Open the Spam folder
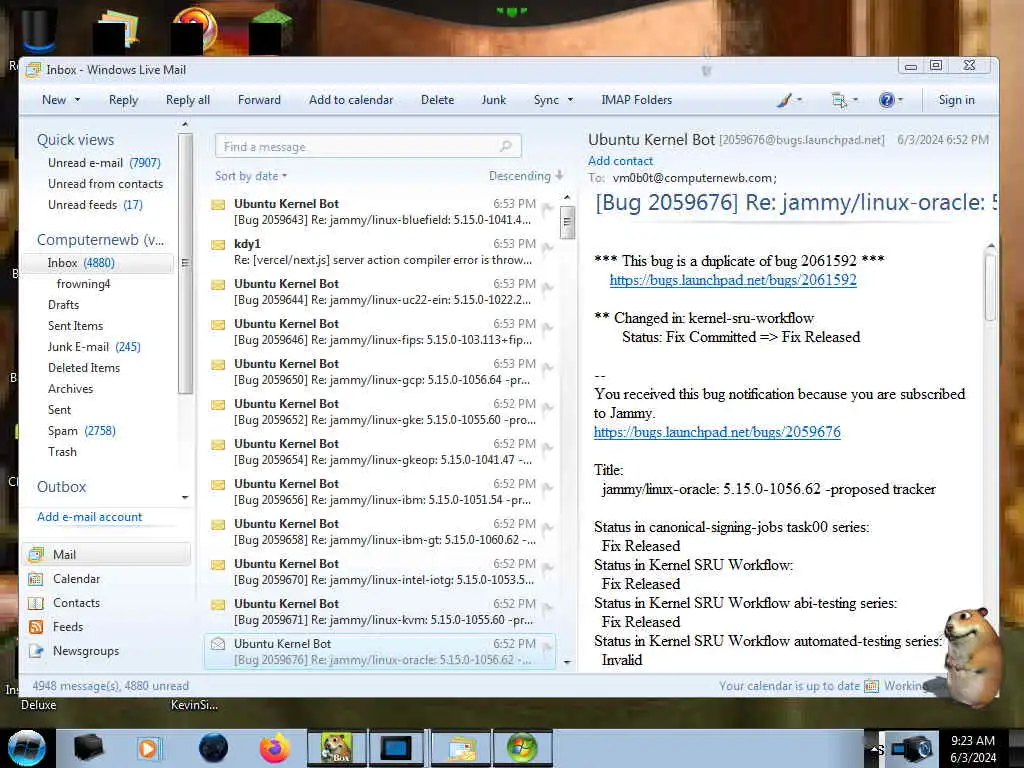 (x=82, y=431)
